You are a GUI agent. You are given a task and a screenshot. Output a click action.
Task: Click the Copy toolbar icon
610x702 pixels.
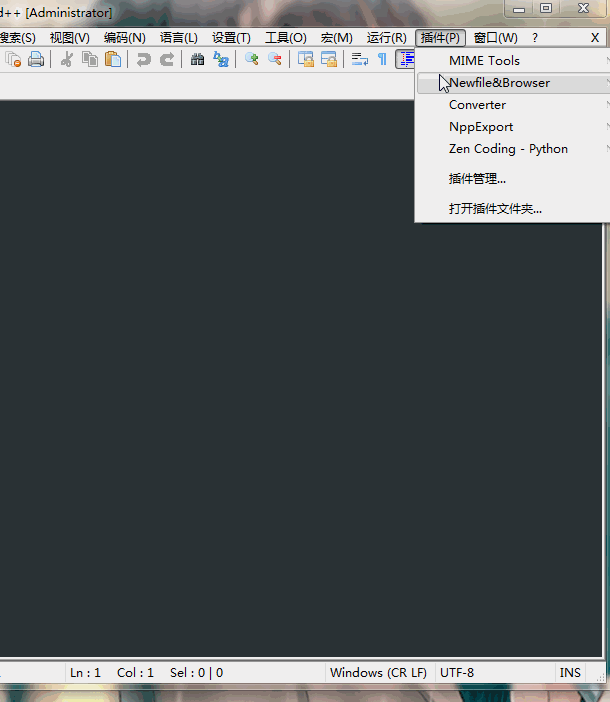click(90, 59)
